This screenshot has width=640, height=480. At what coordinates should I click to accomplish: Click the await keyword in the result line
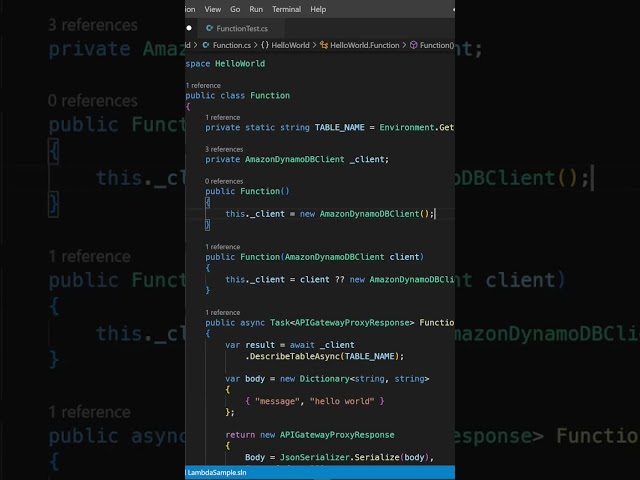[302, 345]
